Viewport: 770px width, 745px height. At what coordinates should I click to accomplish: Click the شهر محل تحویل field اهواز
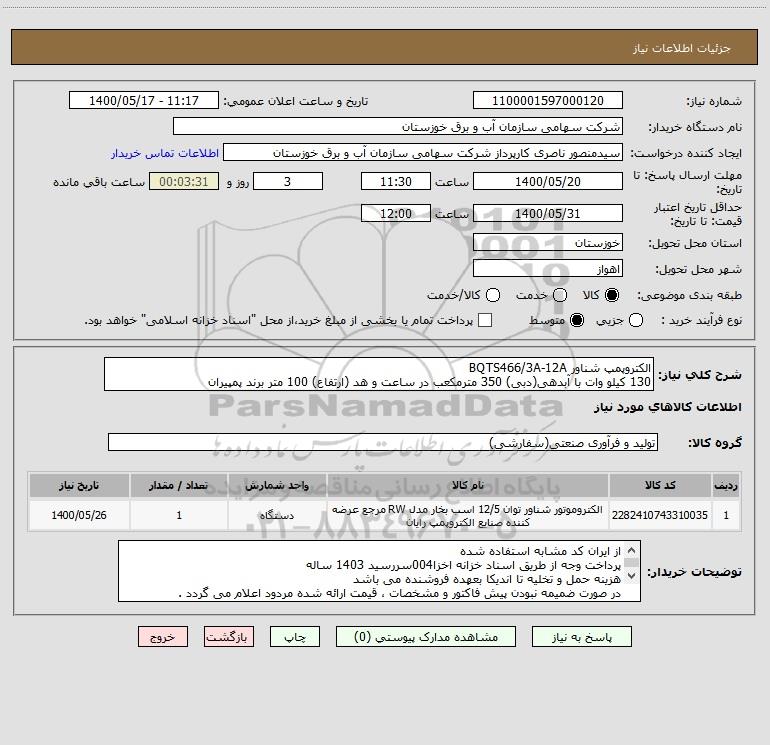pyautogui.click(x=548, y=269)
